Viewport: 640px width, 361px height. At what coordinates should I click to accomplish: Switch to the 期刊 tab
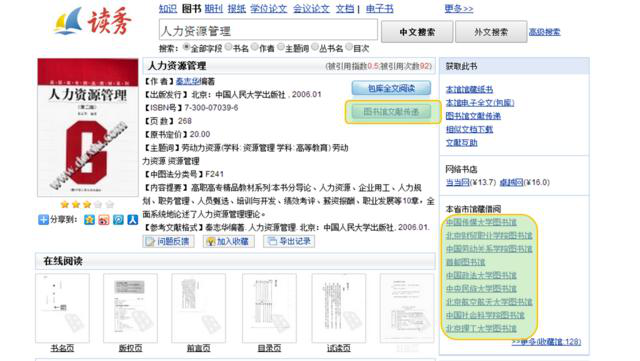point(214,9)
